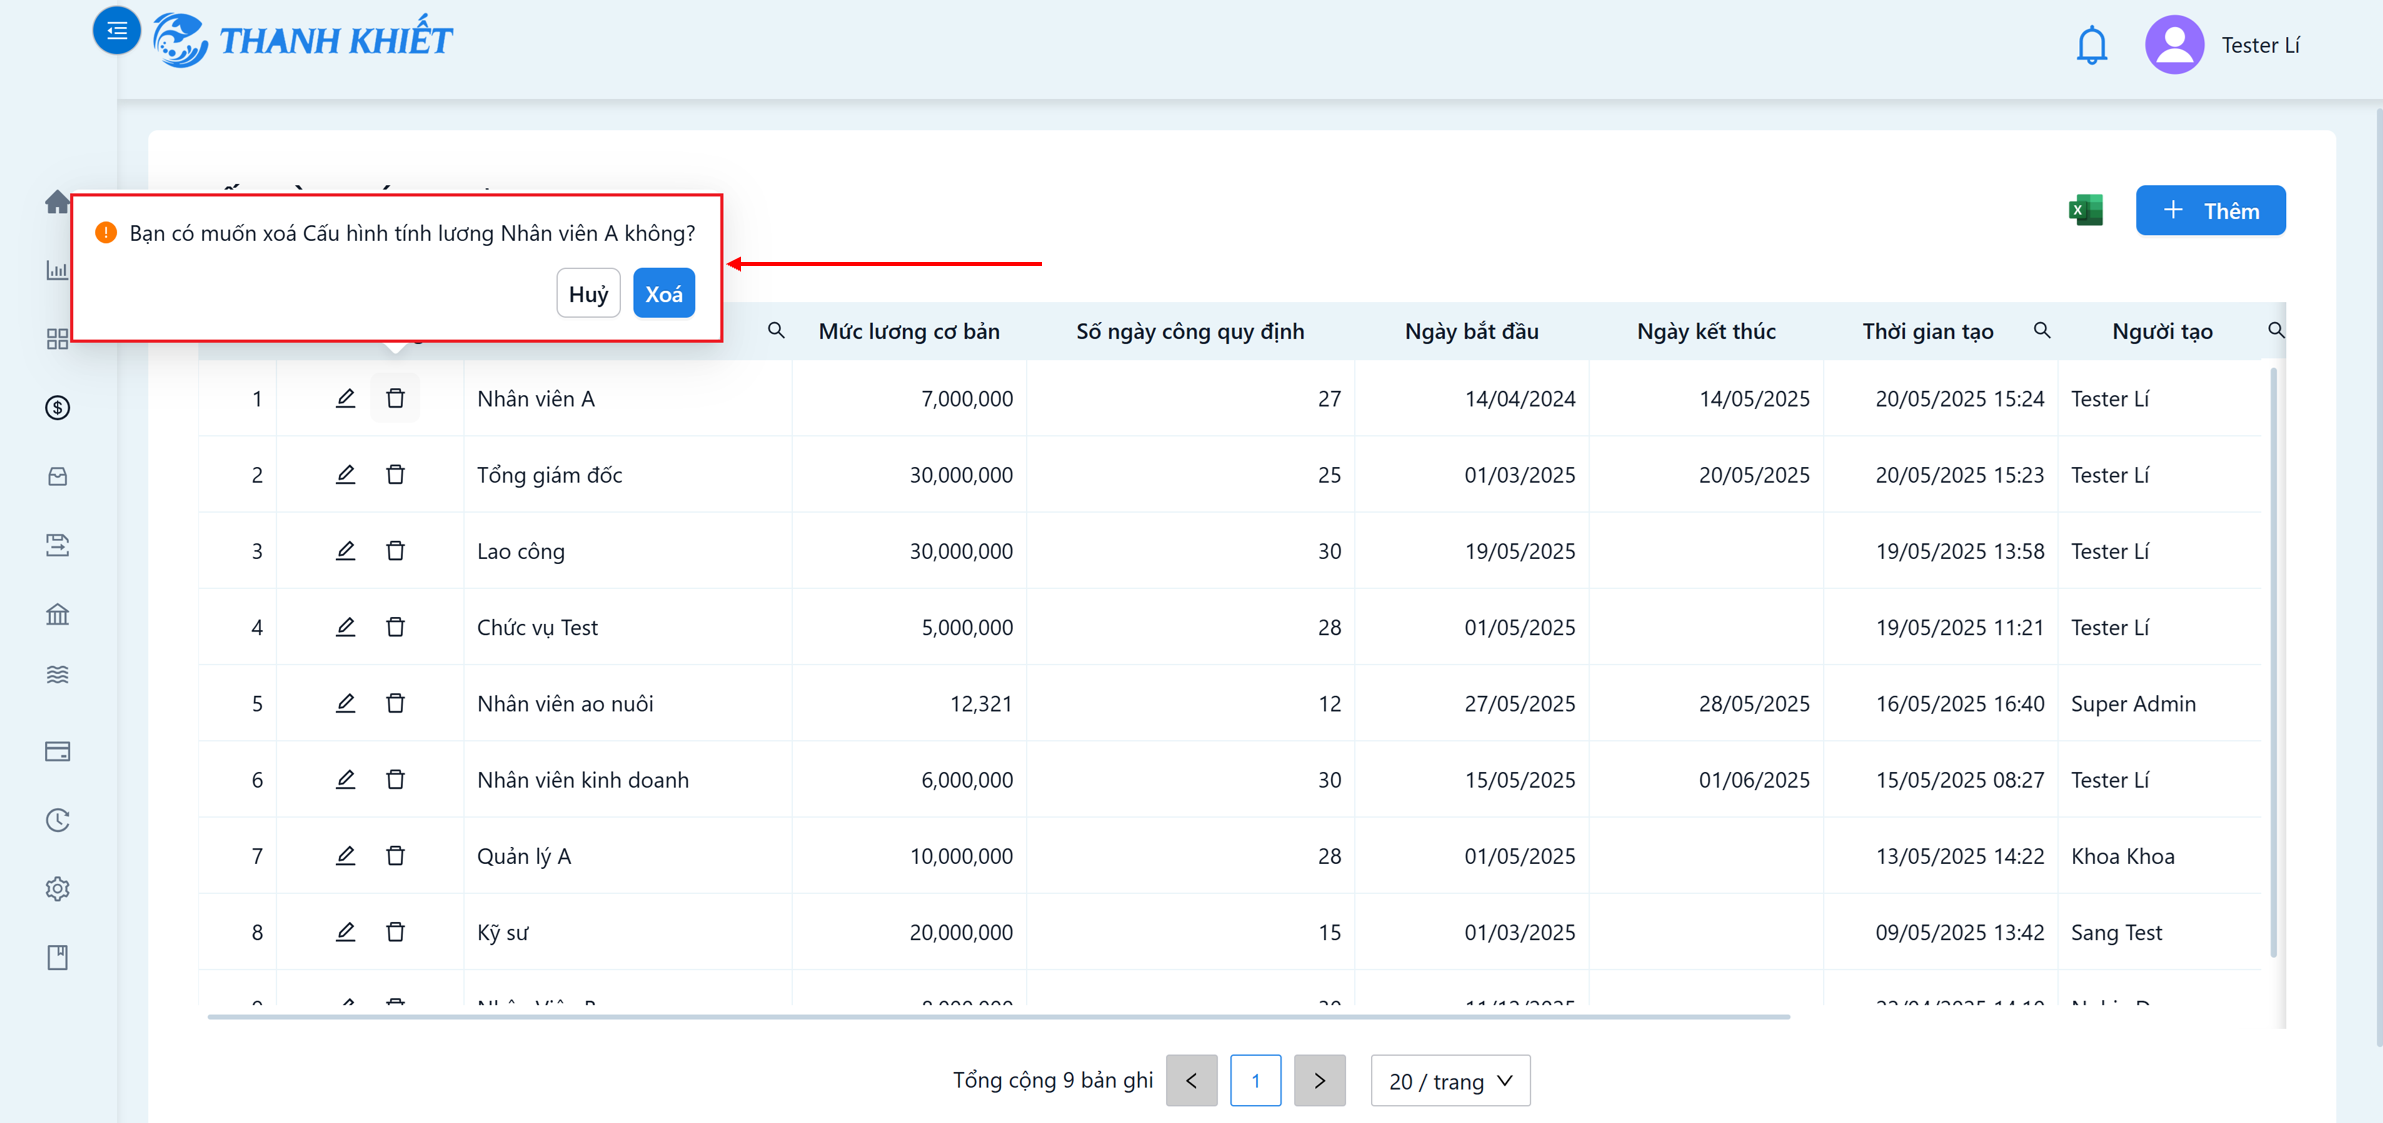Viewport: 2383px width, 1123px height.
Task: Toggle the sidebar menu collapse button
Action: point(116,30)
